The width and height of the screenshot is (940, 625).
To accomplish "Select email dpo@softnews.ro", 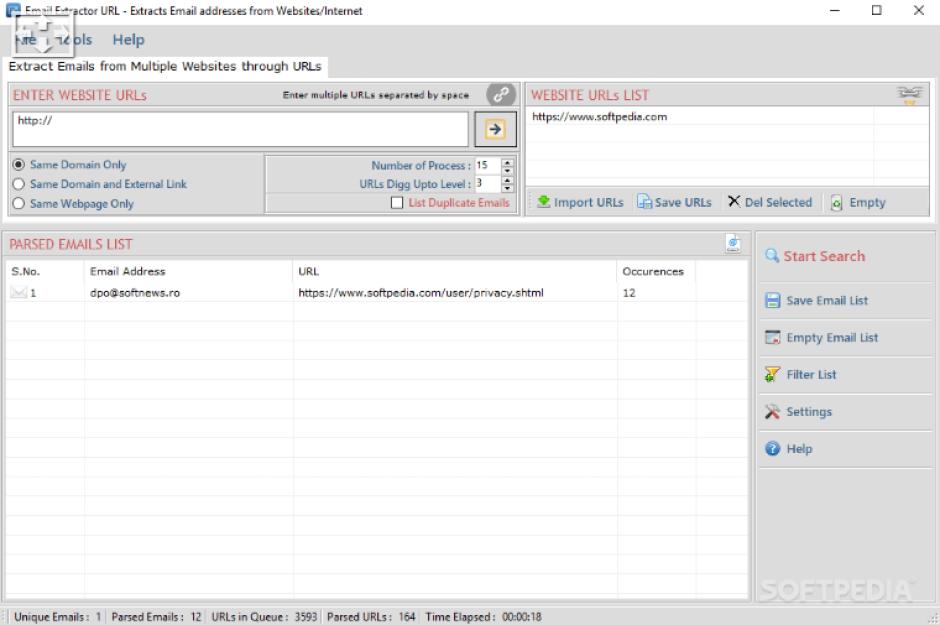I will [x=135, y=293].
